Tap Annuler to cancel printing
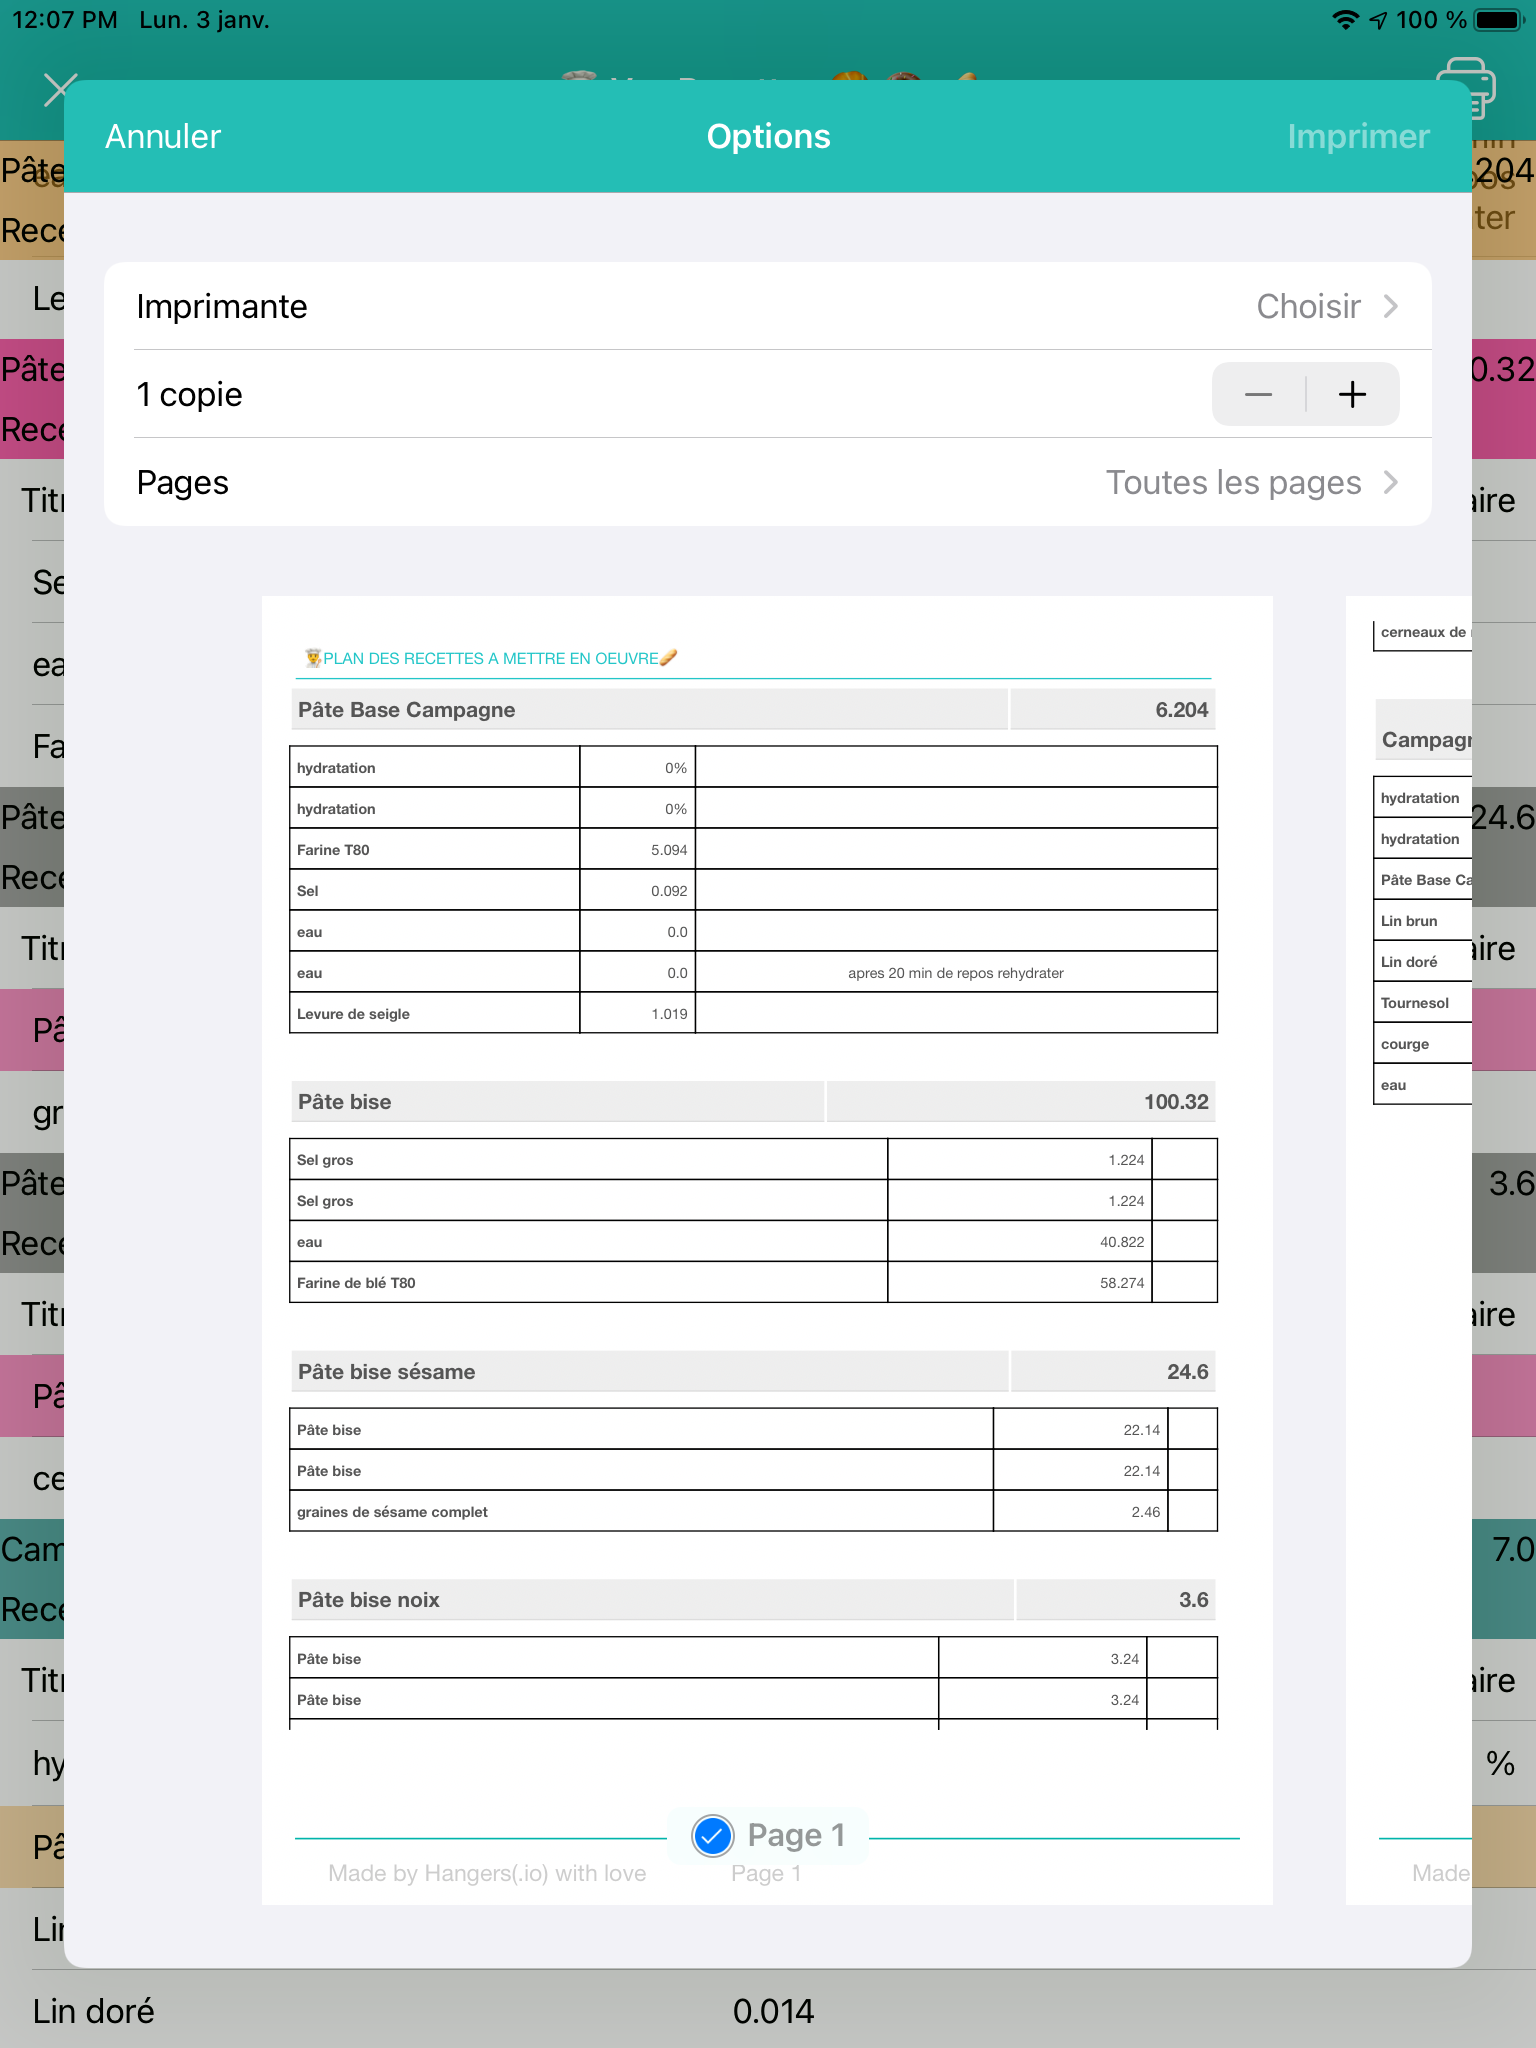Screen dimensions: 1536x2048 click(163, 136)
